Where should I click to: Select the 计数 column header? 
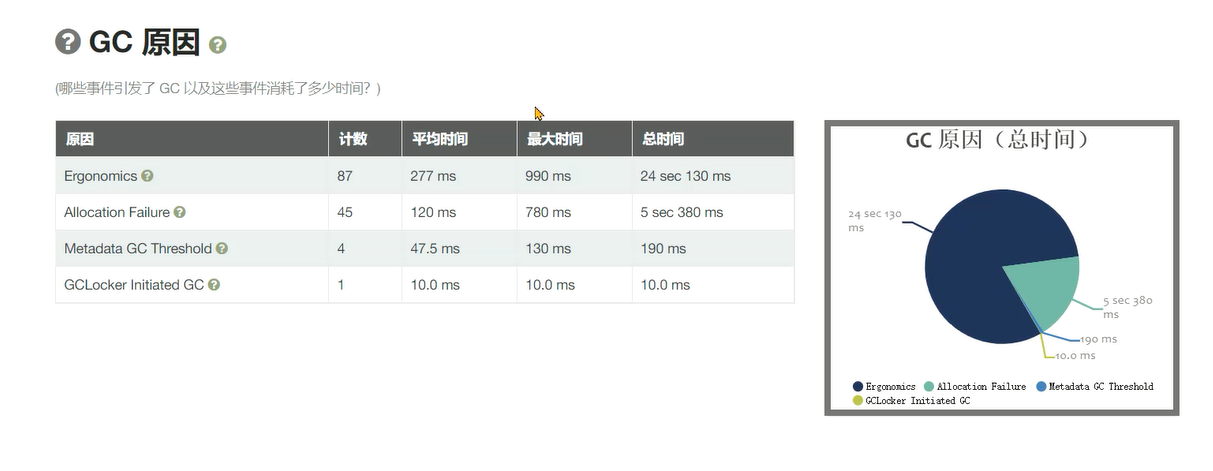pyautogui.click(x=353, y=139)
